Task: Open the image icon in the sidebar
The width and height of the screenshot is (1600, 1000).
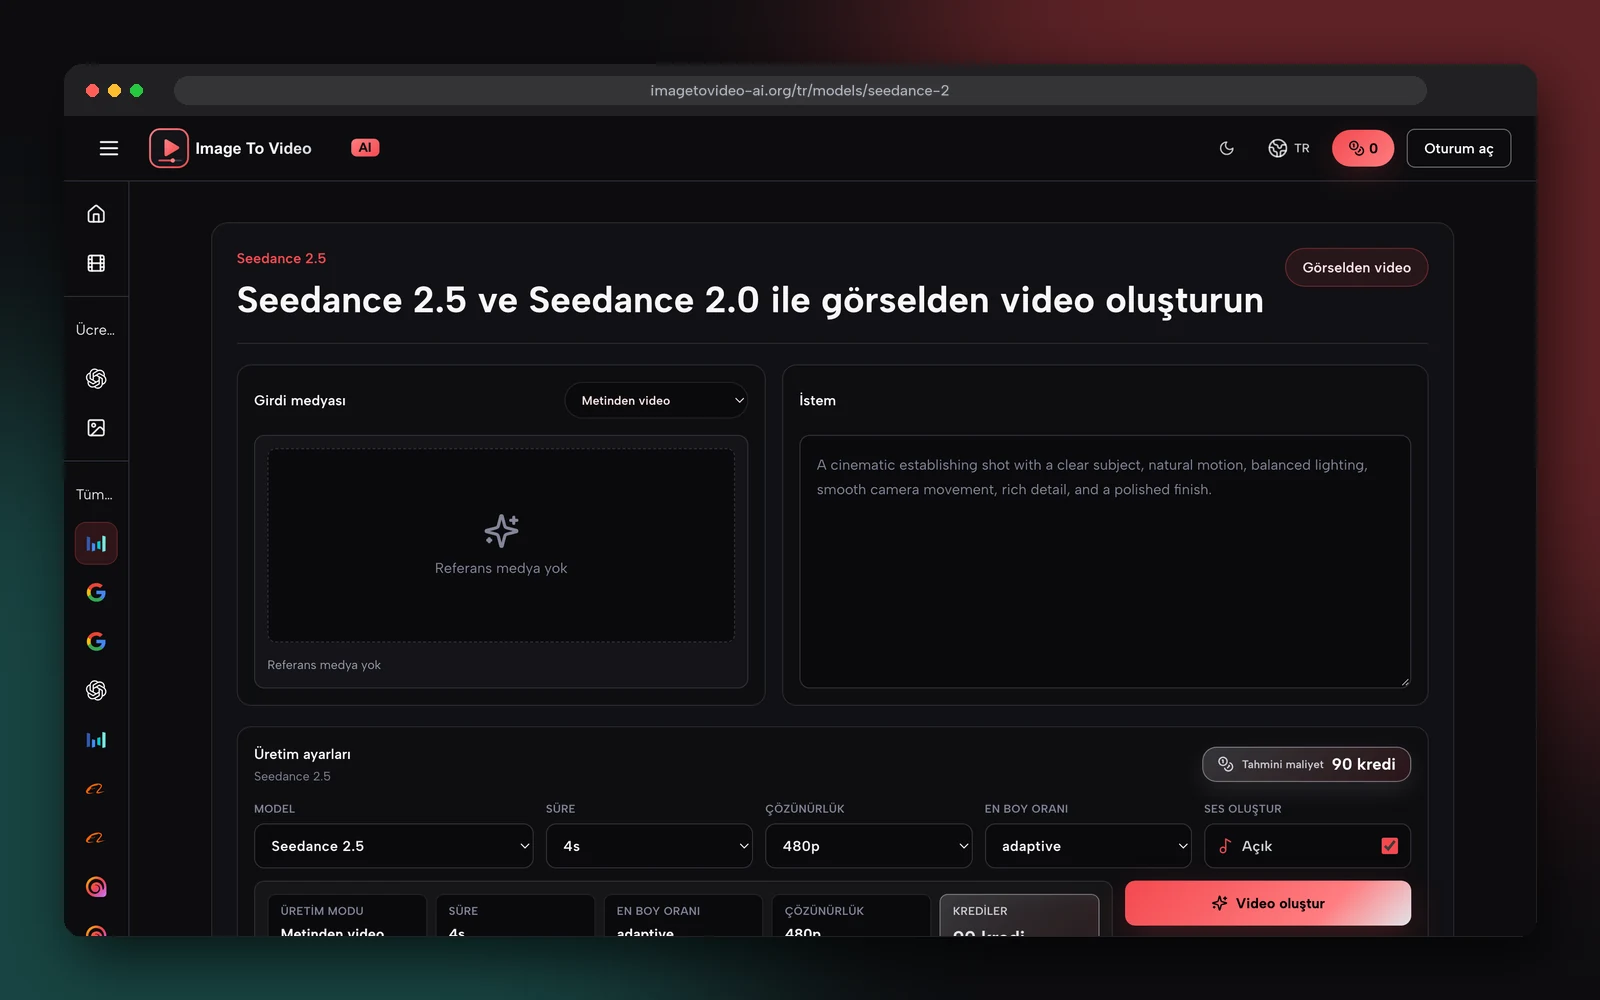Action: pos(96,428)
